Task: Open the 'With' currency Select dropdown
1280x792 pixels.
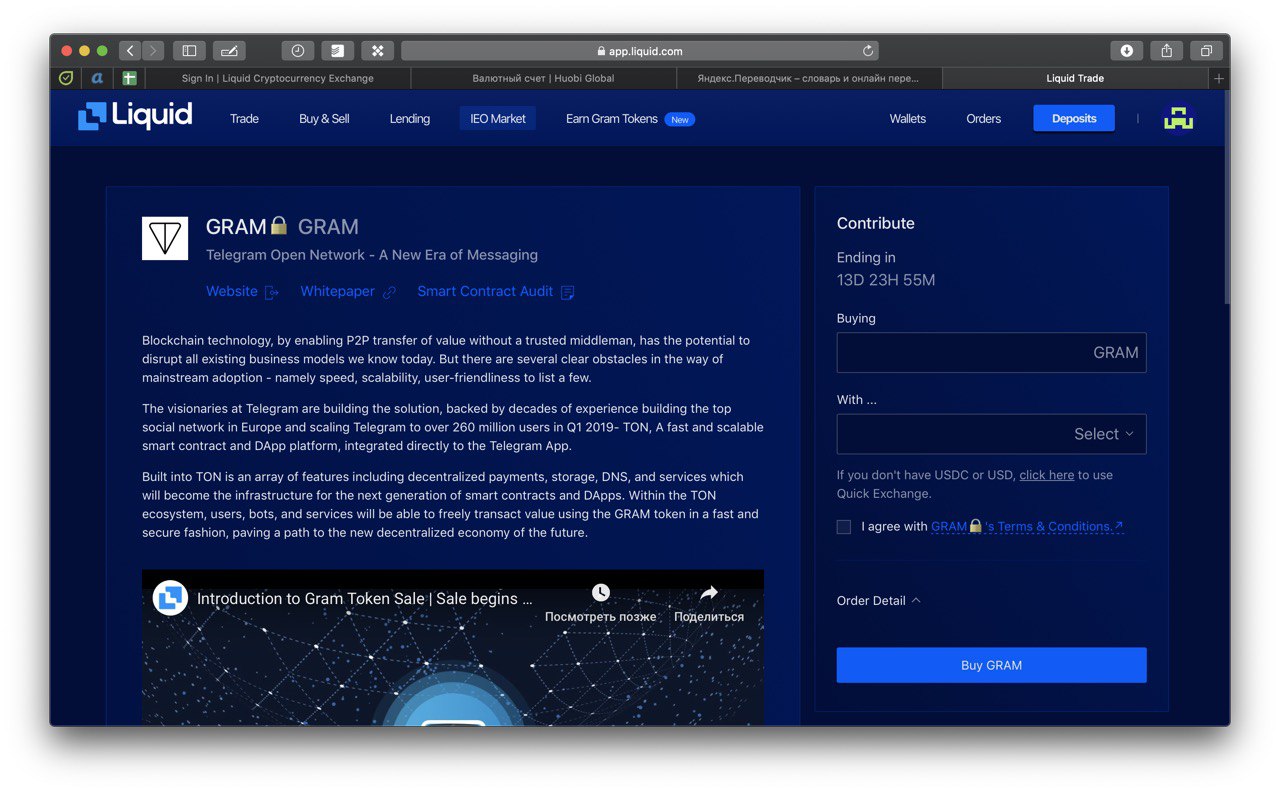Action: [x=991, y=434]
